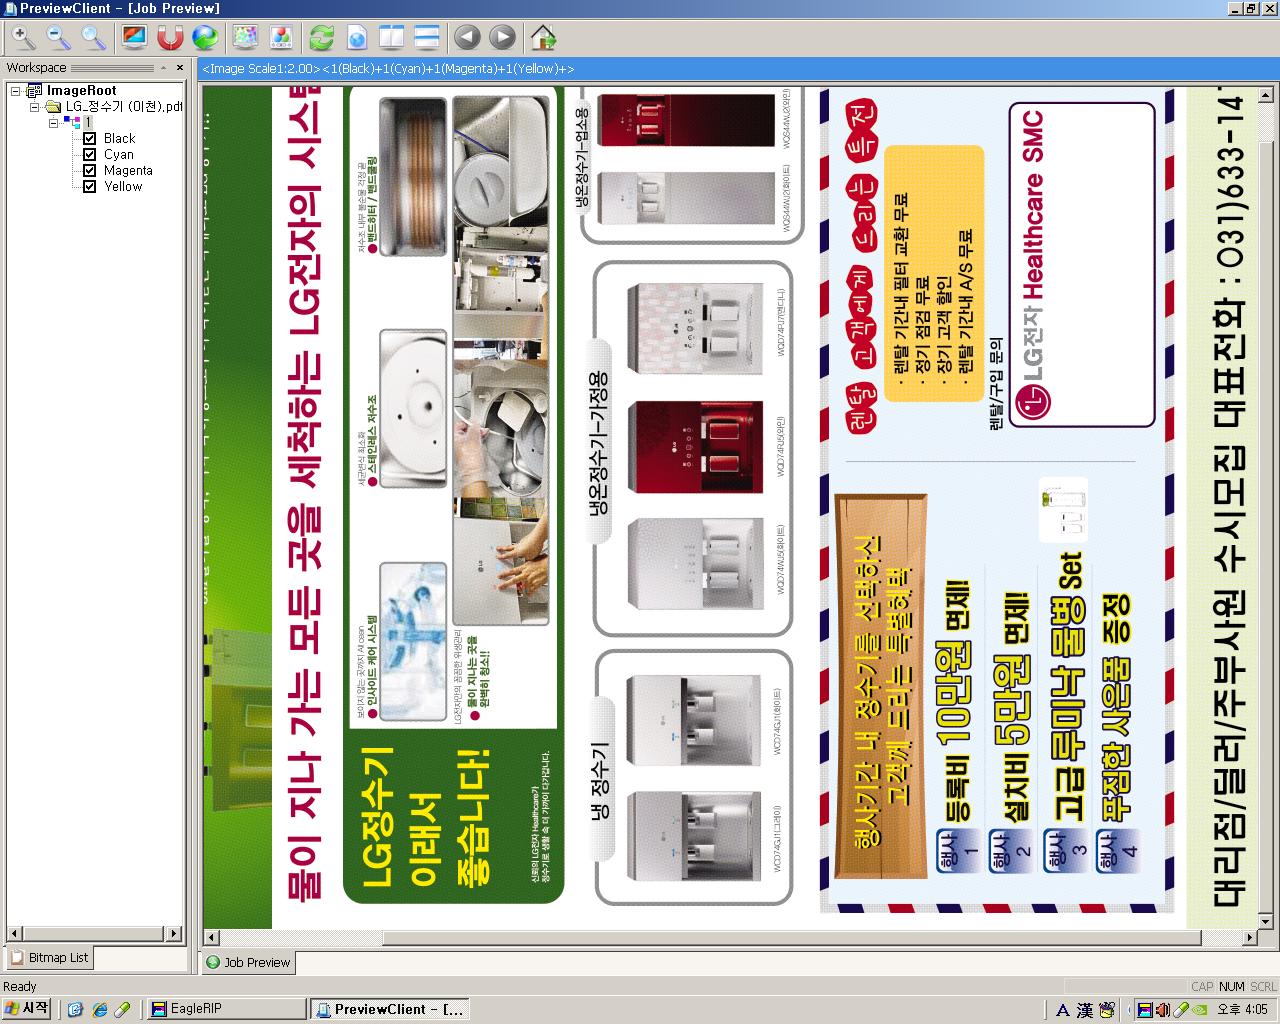The height and width of the screenshot is (1024, 1280).
Task: Click the zoom out magnifier tool
Action: coord(59,38)
